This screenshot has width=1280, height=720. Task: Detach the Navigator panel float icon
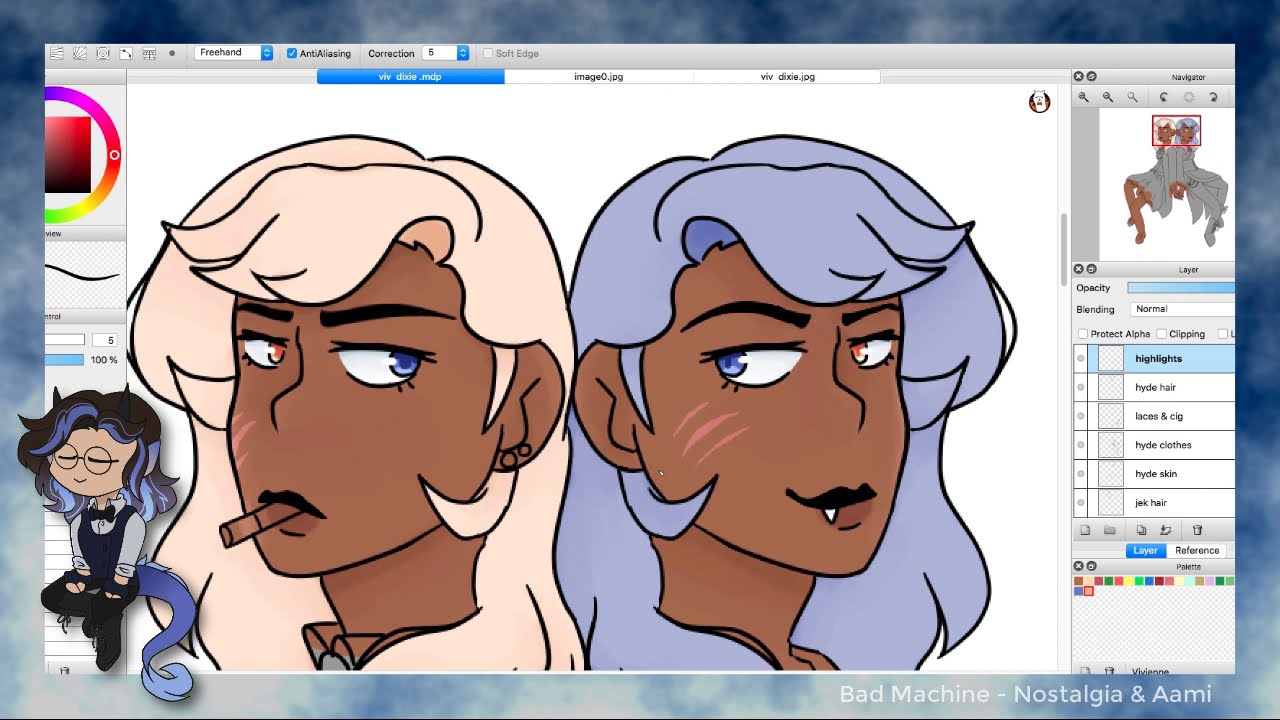tap(1091, 77)
